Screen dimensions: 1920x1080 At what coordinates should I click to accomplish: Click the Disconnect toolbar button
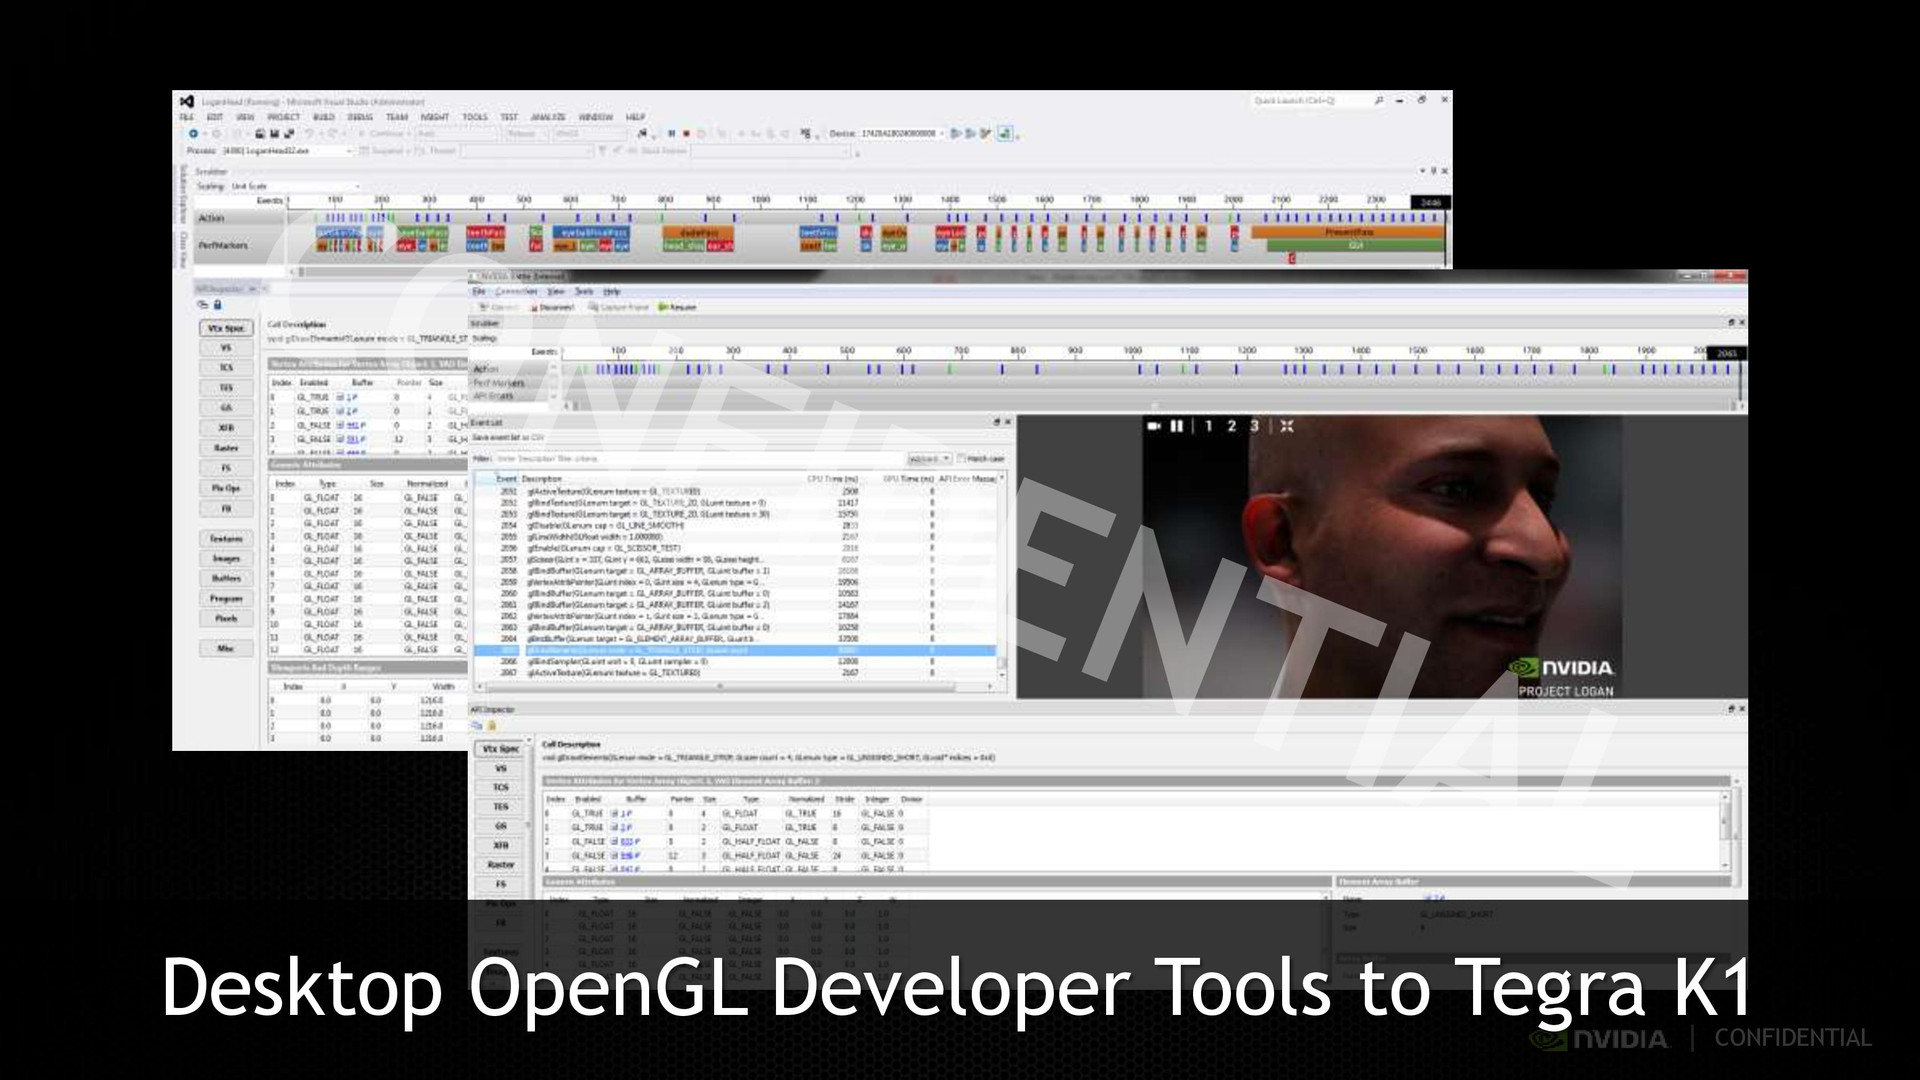[552, 307]
